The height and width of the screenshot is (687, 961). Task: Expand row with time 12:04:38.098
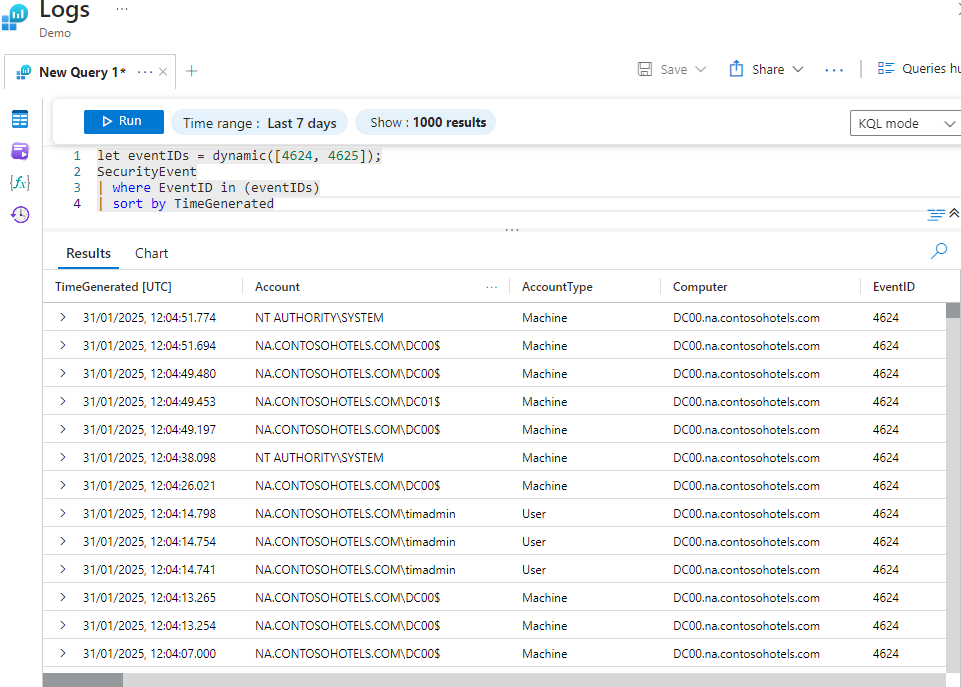[x=63, y=457]
